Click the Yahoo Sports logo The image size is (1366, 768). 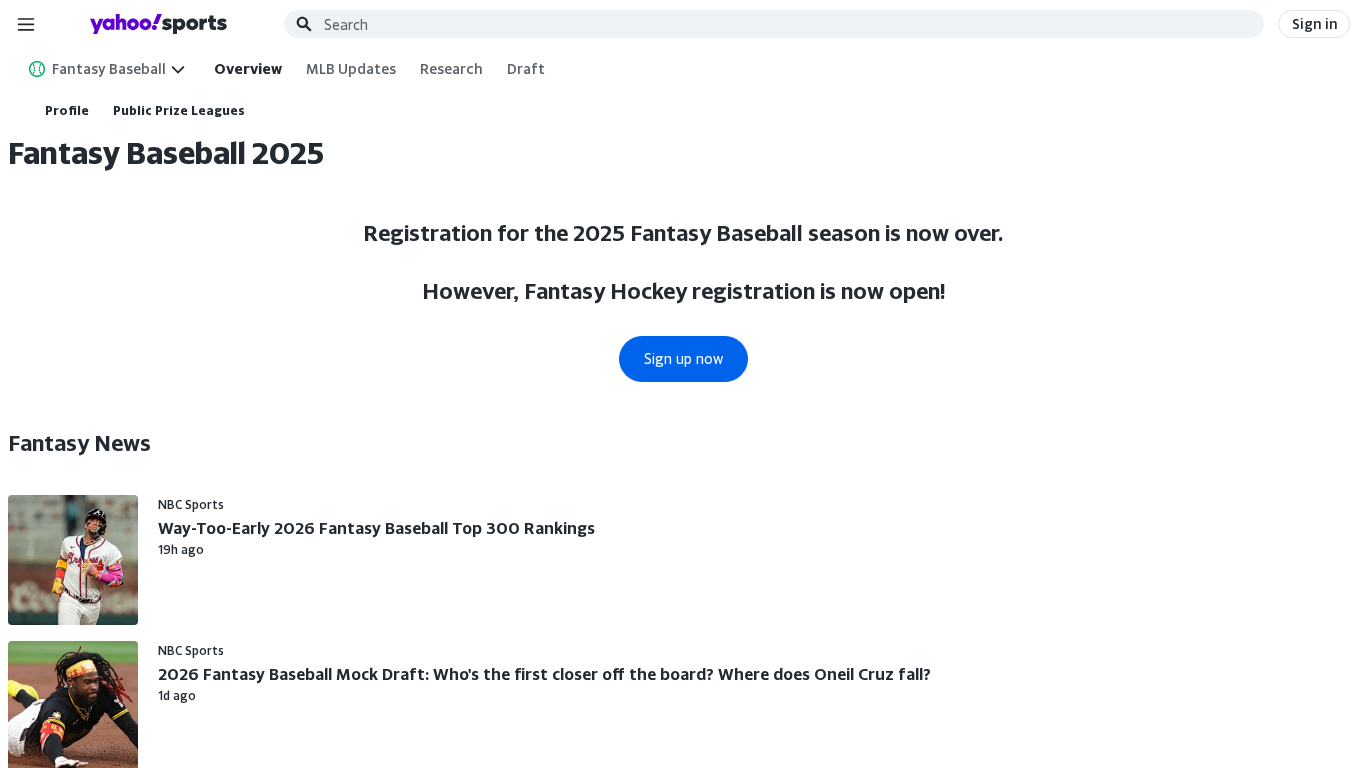[158, 24]
